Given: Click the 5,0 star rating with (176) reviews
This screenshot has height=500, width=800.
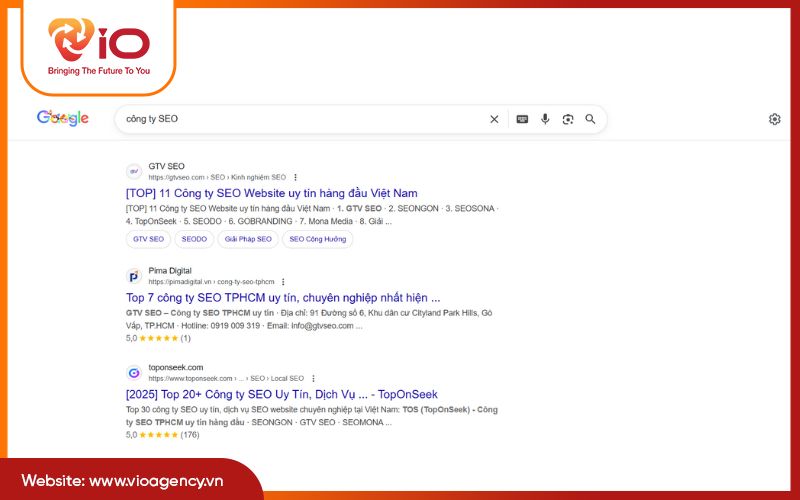Looking at the screenshot, I should tap(162, 435).
